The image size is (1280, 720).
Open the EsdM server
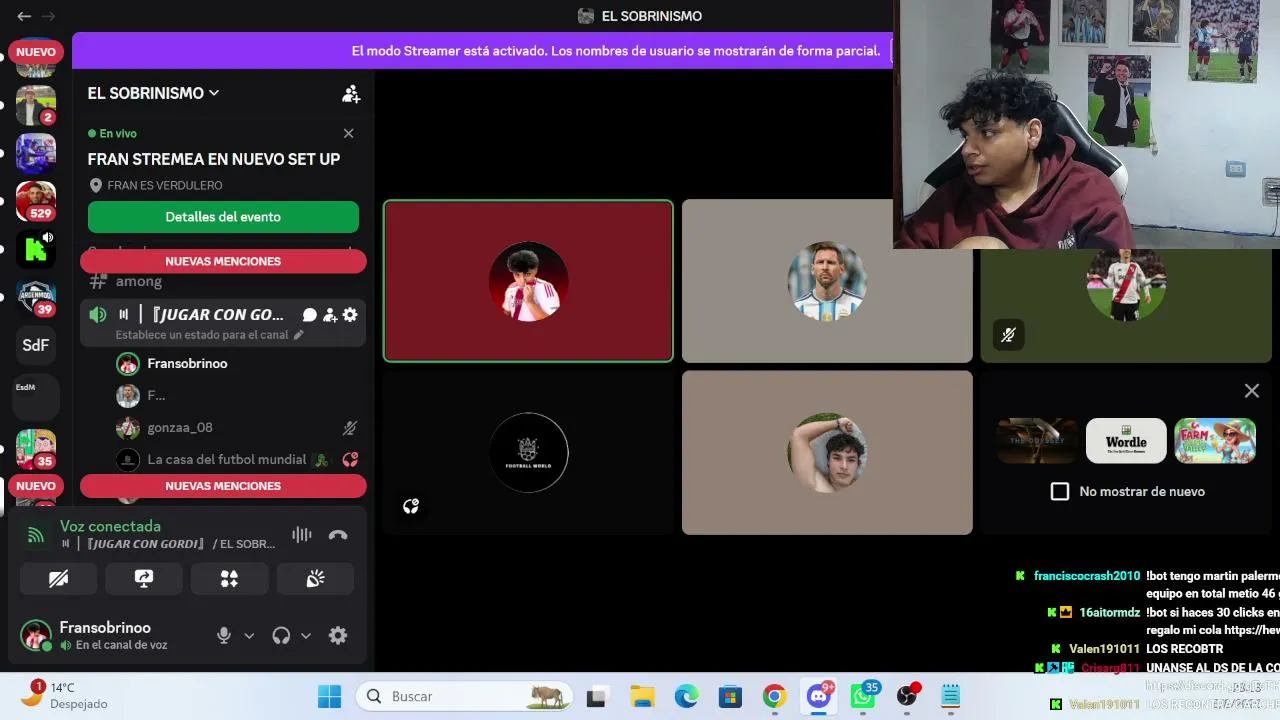pyautogui.click(x=36, y=397)
